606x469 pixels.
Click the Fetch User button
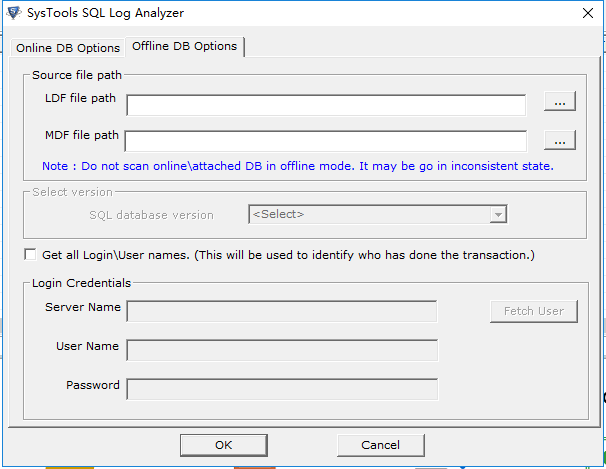pyautogui.click(x=534, y=311)
